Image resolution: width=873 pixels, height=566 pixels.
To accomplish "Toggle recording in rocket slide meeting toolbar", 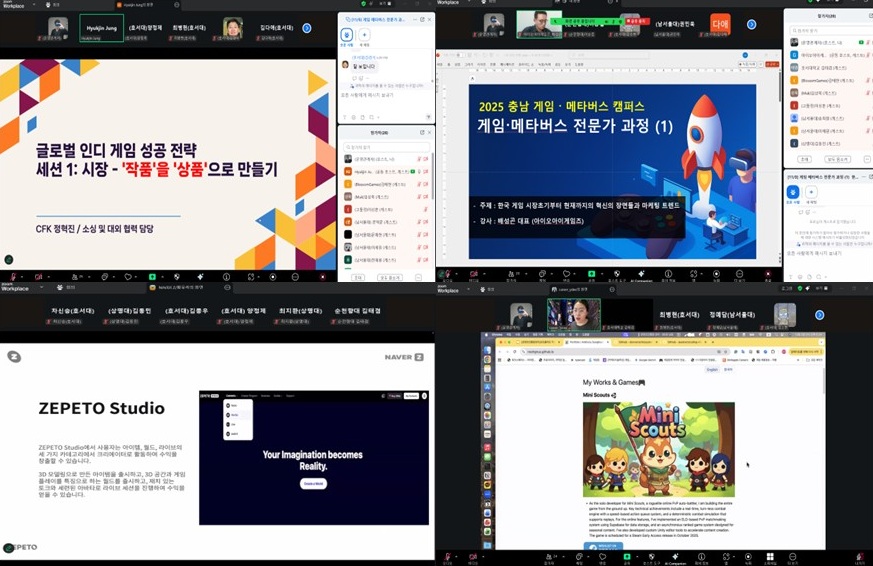I will tap(716, 273).
